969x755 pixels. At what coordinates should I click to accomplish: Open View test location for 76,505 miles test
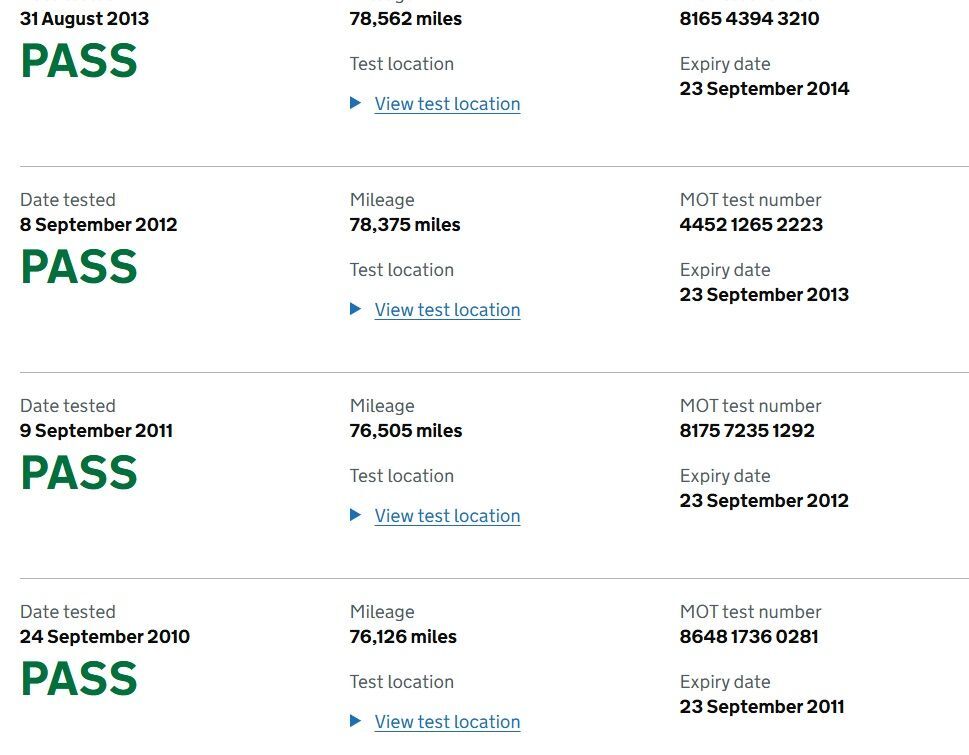click(447, 516)
